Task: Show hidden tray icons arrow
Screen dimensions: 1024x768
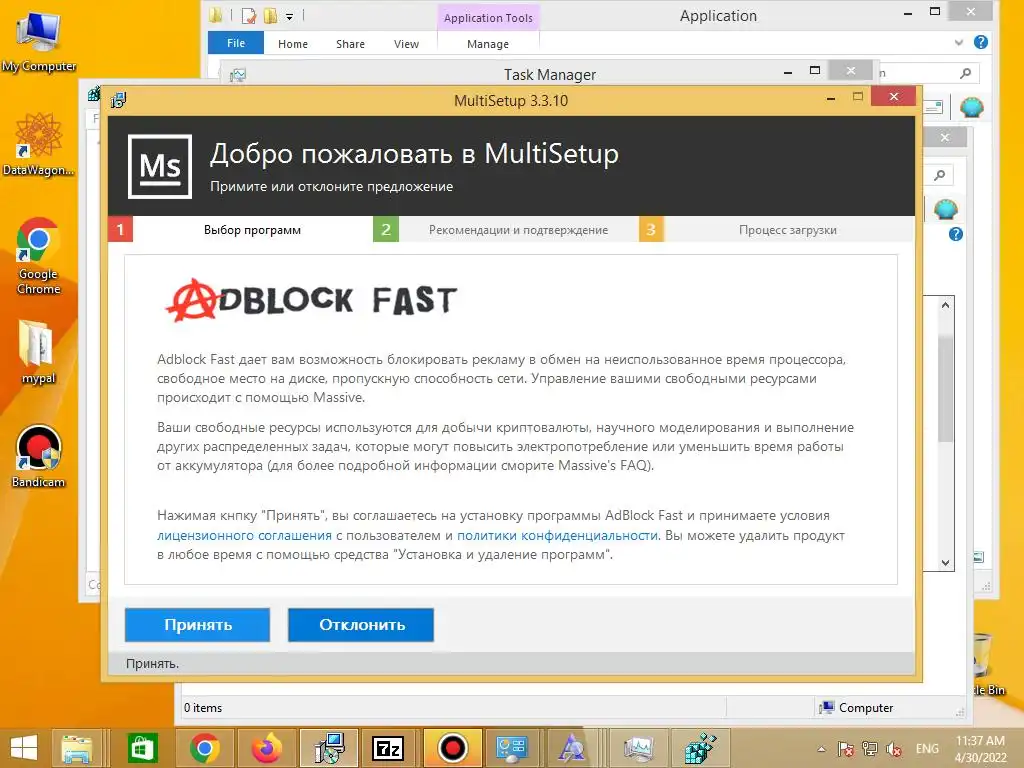Action: click(x=822, y=749)
